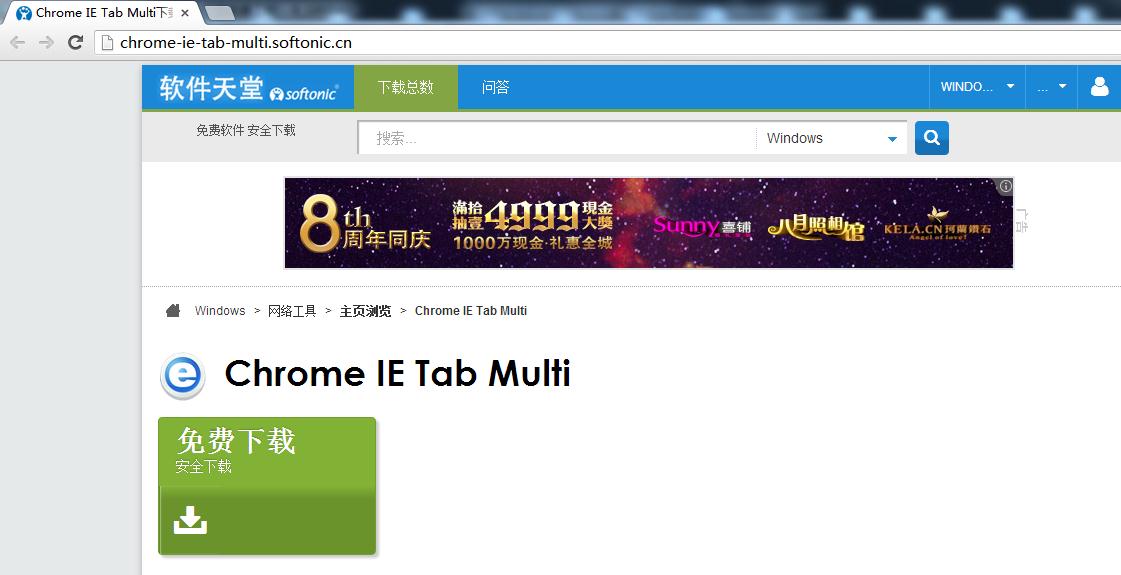The height and width of the screenshot is (575, 1121).
Task: Click the browser back arrow
Action: click(x=18, y=42)
